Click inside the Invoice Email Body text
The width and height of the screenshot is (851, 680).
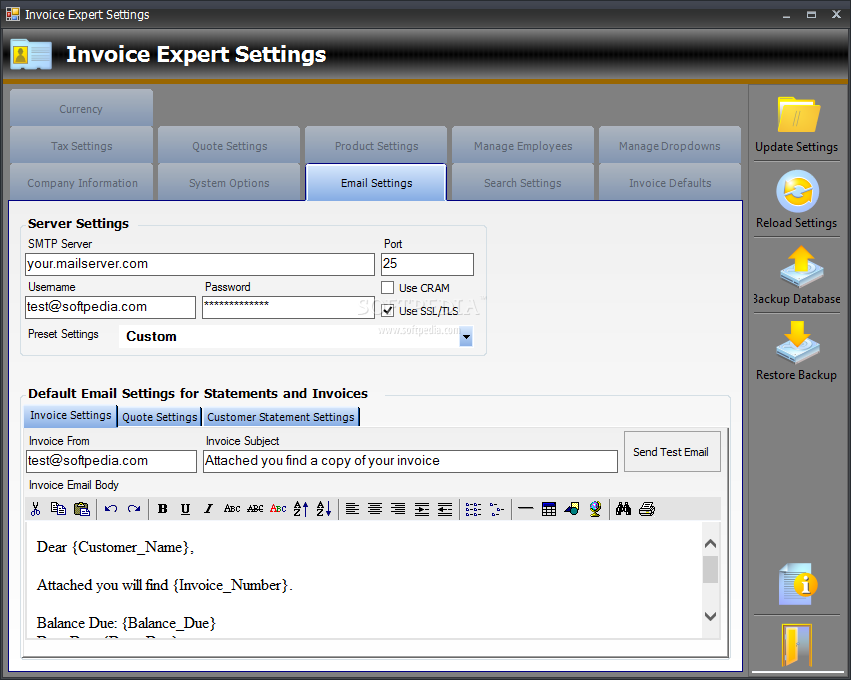coord(364,581)
